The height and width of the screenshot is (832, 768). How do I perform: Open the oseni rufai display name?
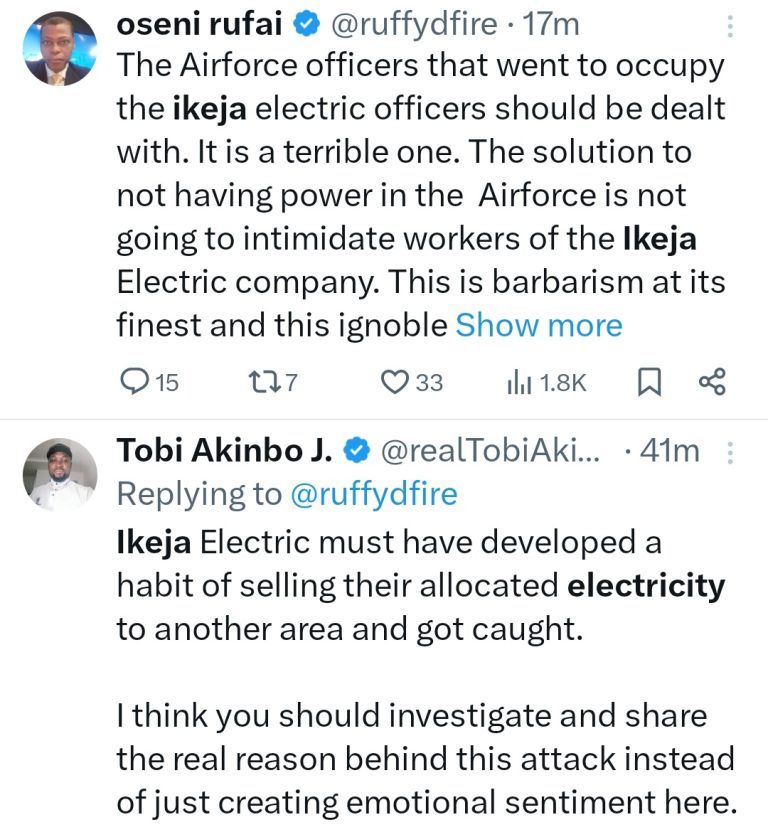tap(199, 22)
